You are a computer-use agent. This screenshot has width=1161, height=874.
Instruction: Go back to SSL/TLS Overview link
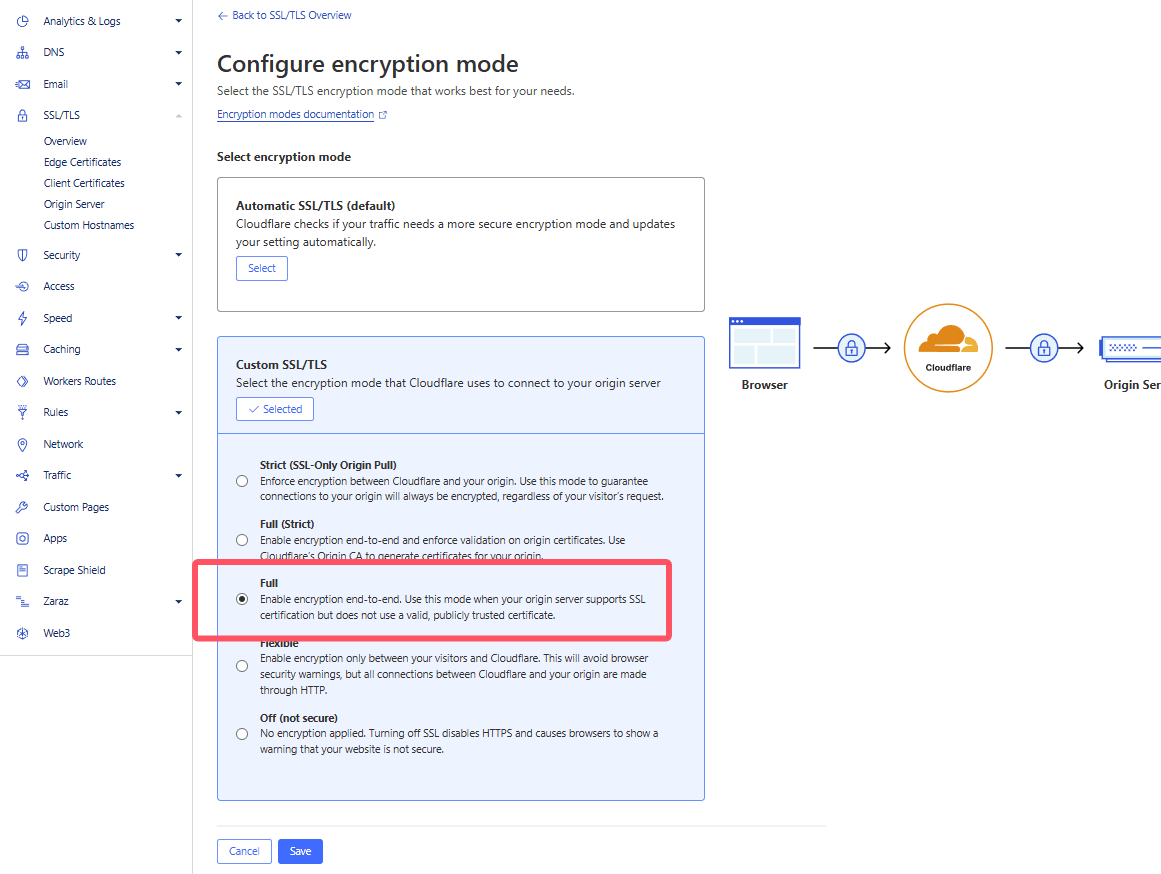[x=284, y=16]
